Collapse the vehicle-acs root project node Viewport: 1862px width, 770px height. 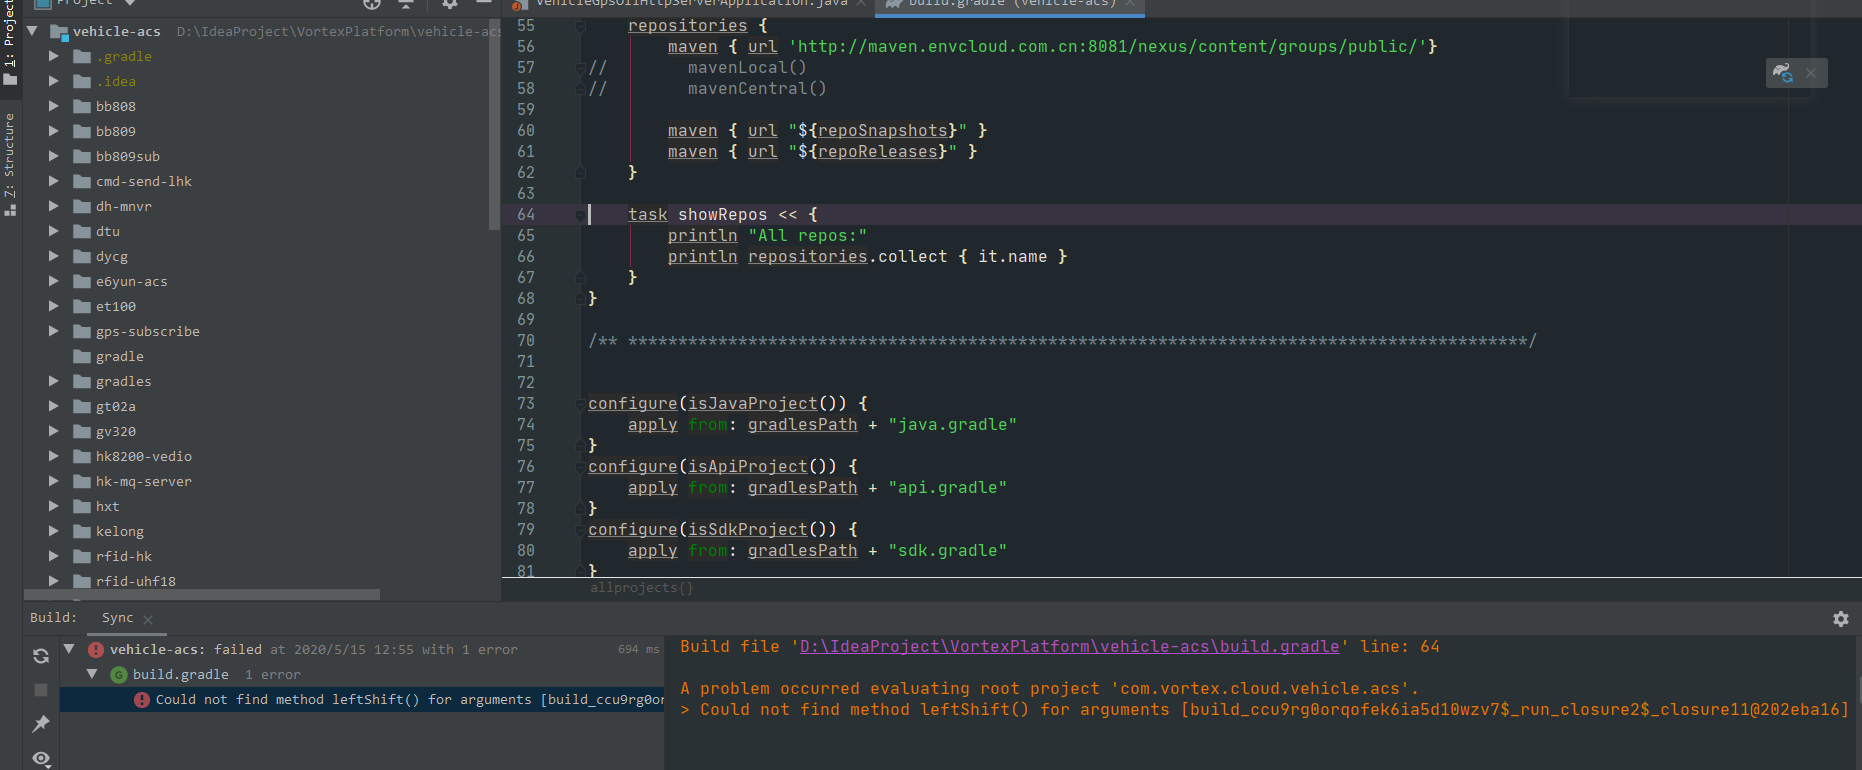tap(32, 31)
